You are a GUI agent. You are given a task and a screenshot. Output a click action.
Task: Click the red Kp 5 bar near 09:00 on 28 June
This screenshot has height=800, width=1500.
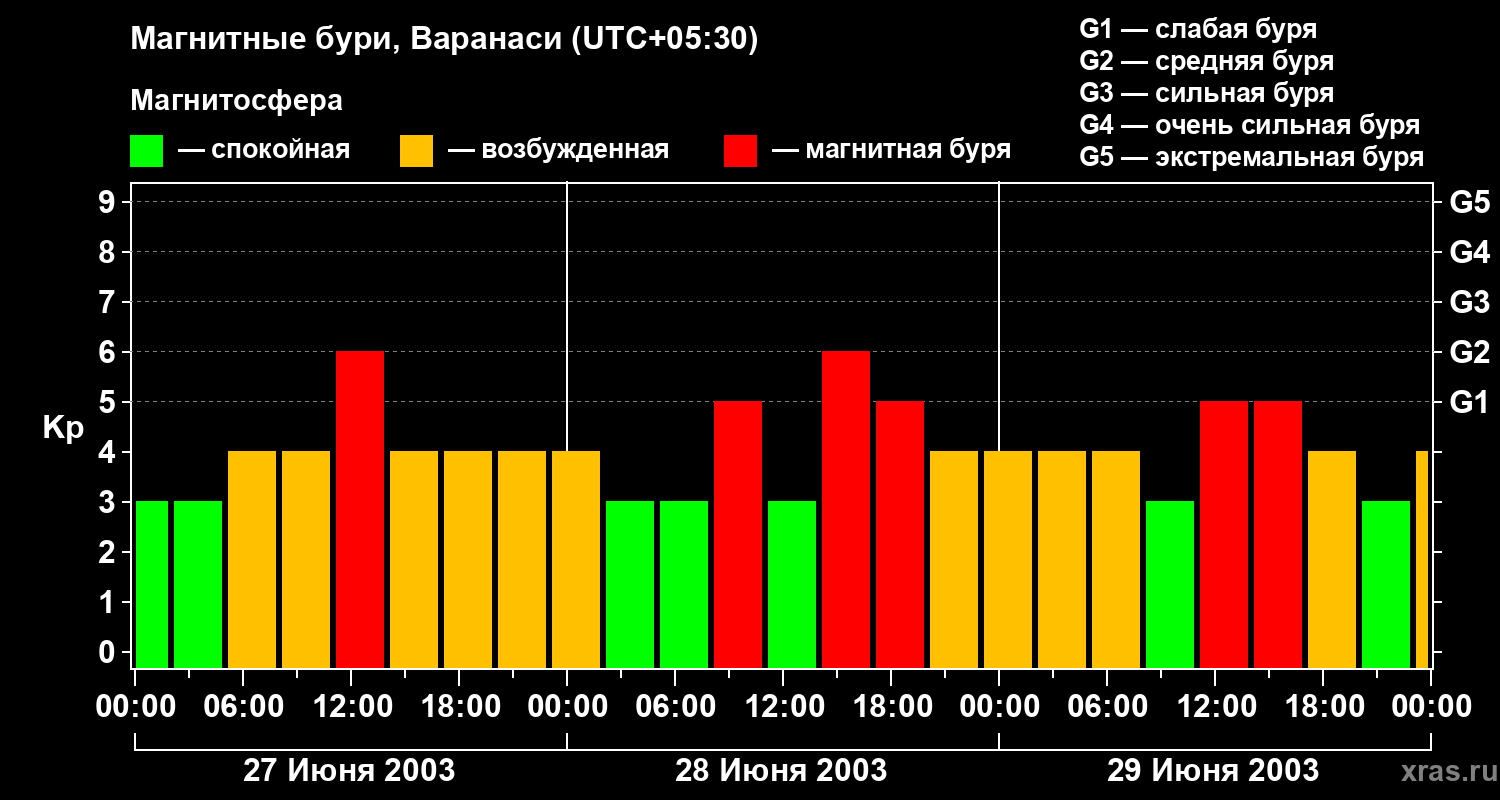pyautogui.click(x=738, y=534)
